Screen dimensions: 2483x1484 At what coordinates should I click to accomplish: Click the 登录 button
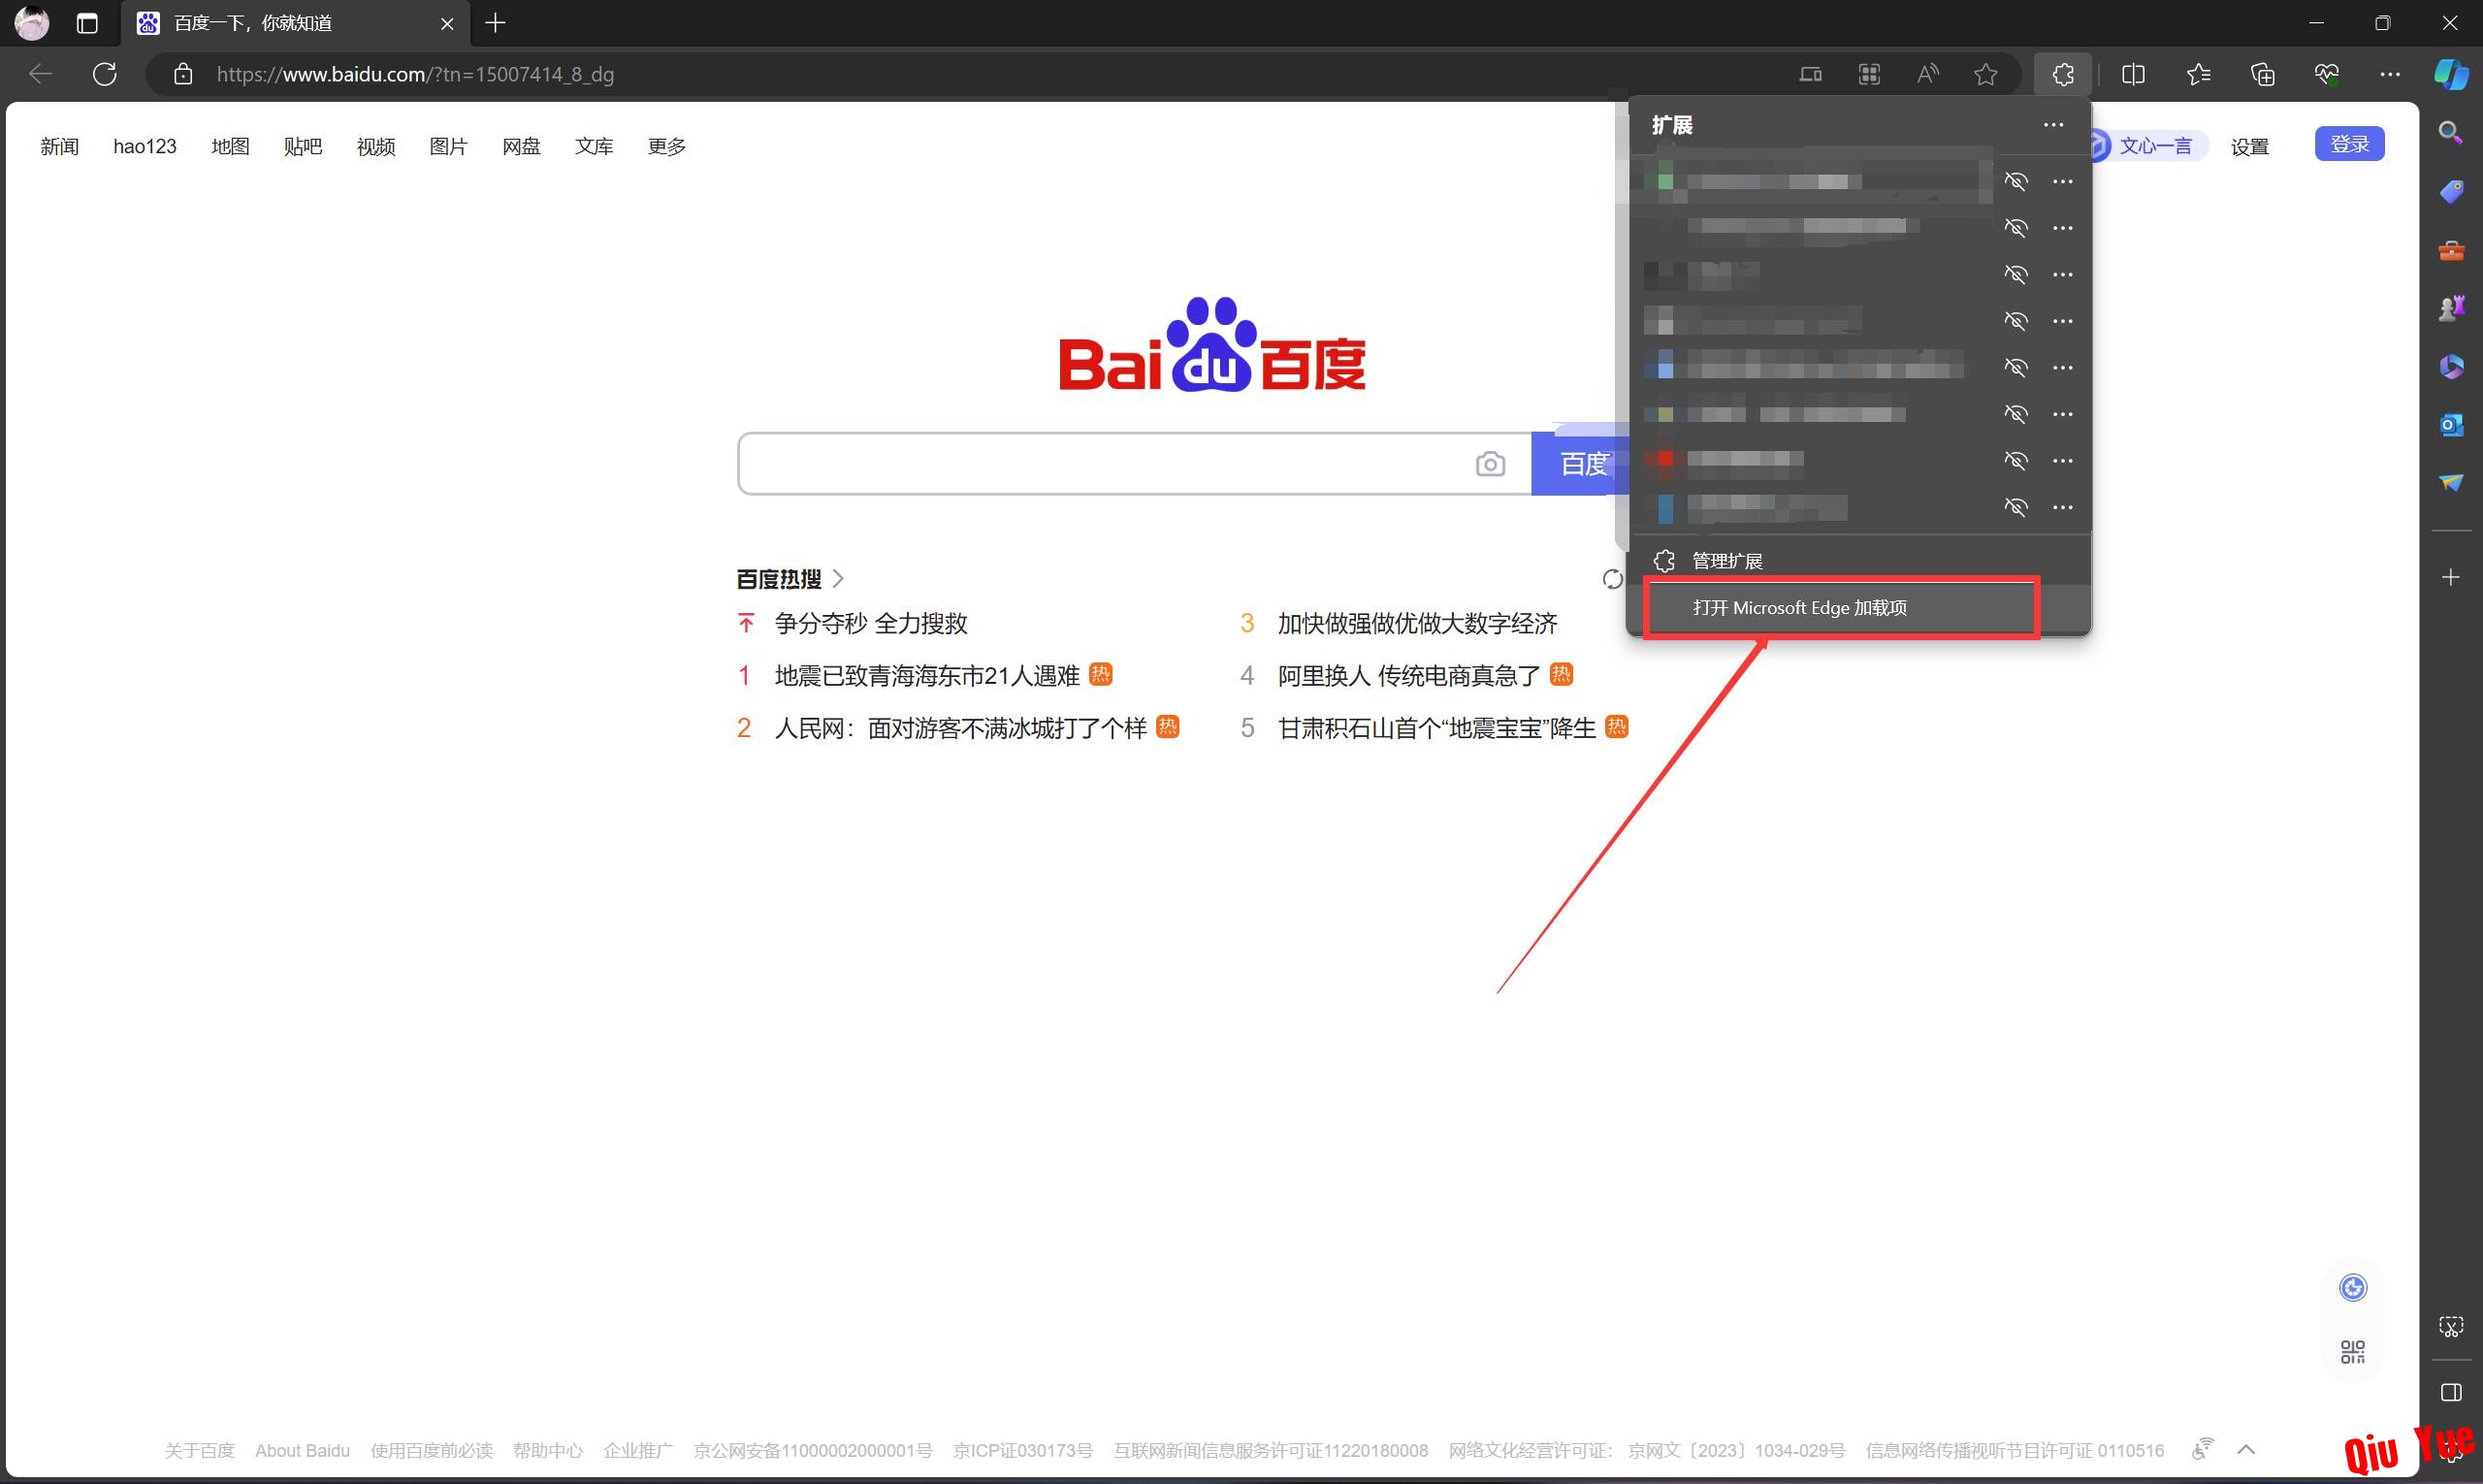2349,144
